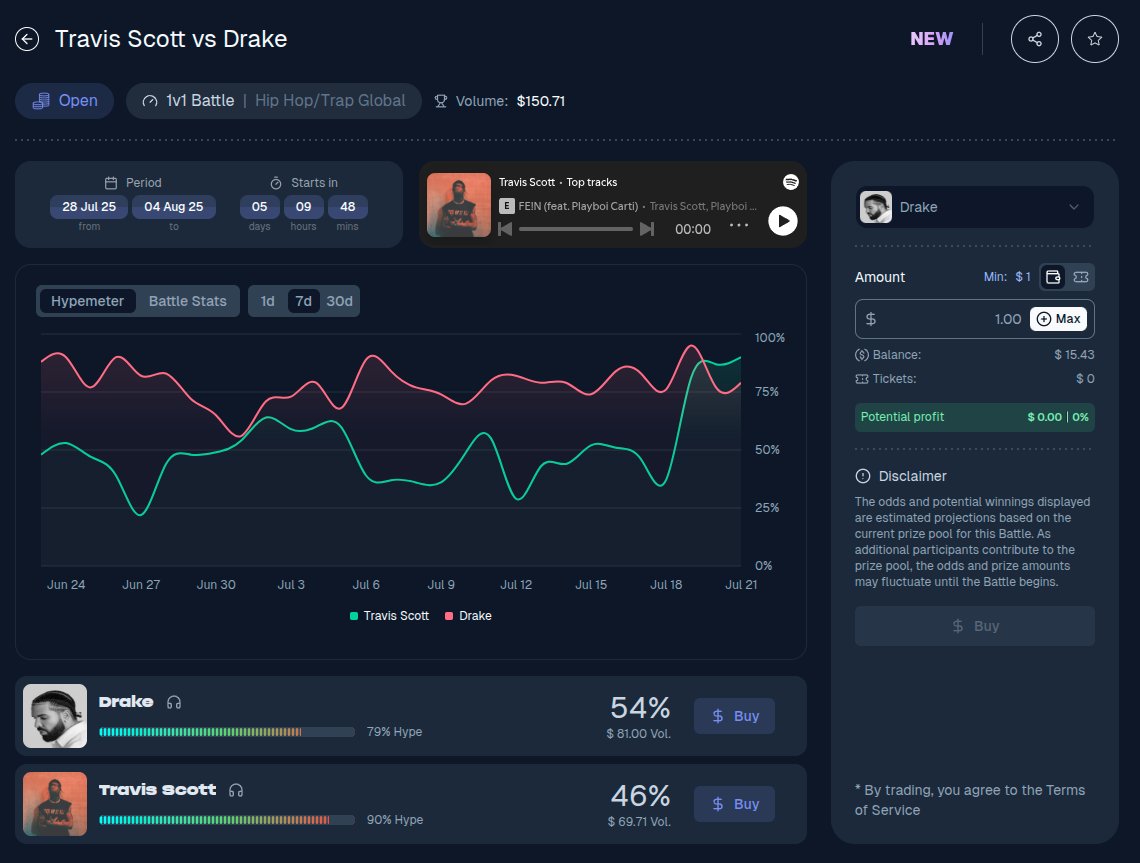Click Travis Scott's 46% share value
This screenshot has width=1140, height=863.
coord(640,795)
